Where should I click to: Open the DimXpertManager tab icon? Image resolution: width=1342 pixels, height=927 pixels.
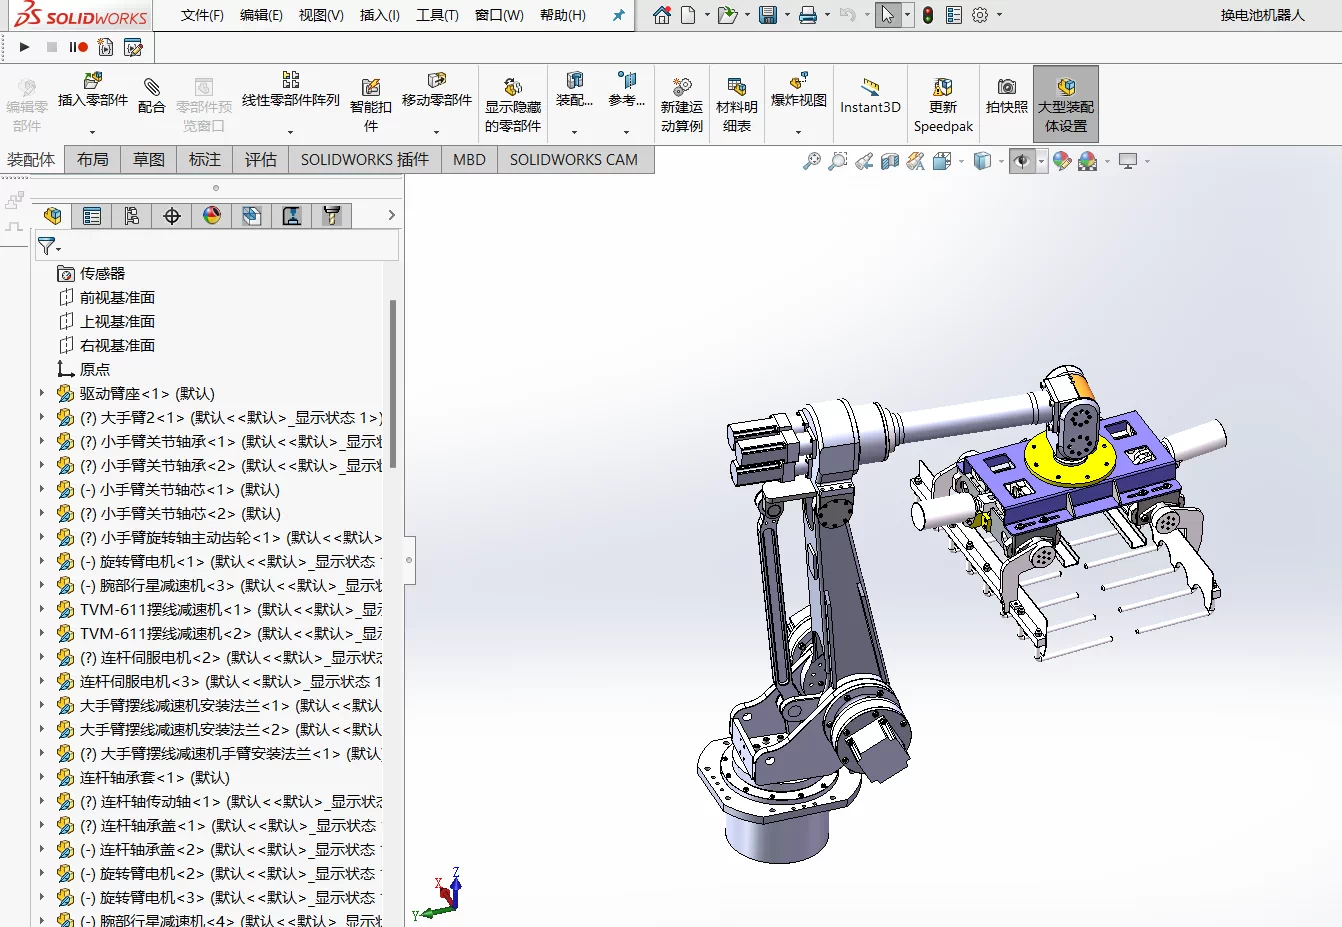click(x=172, y=216)
